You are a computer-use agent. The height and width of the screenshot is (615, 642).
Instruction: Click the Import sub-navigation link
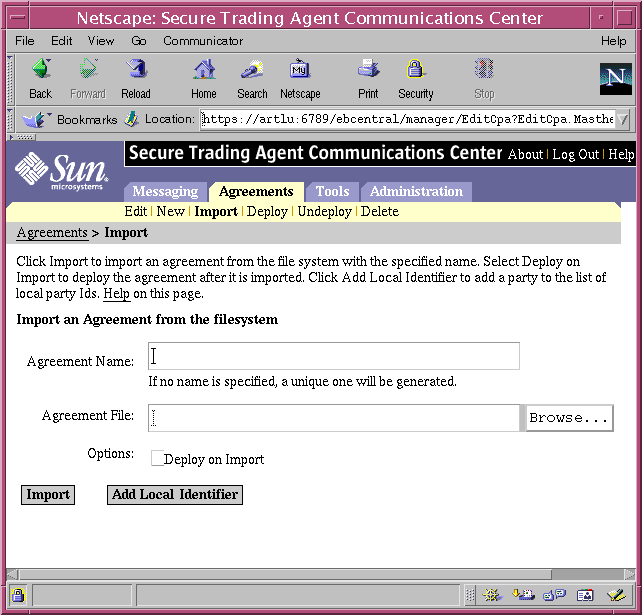pyautogui.click(x=216, y=211)
